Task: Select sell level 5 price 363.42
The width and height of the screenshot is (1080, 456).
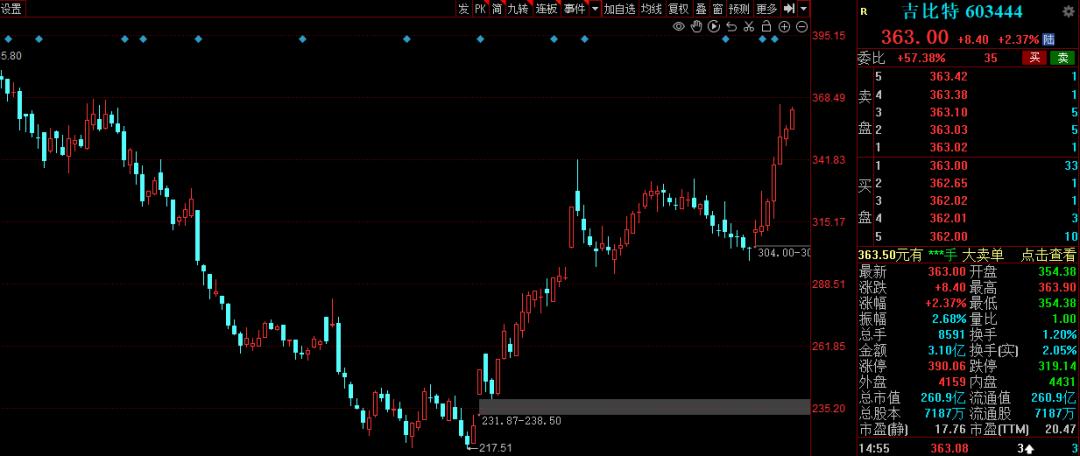Action: pos(948,76)
